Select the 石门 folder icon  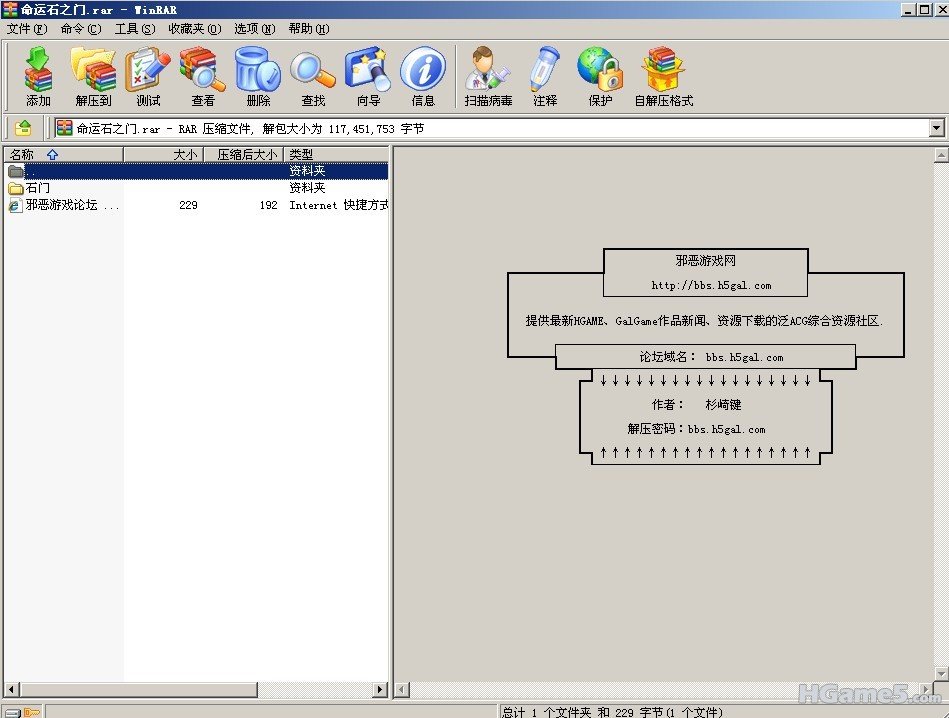[16, 188]
